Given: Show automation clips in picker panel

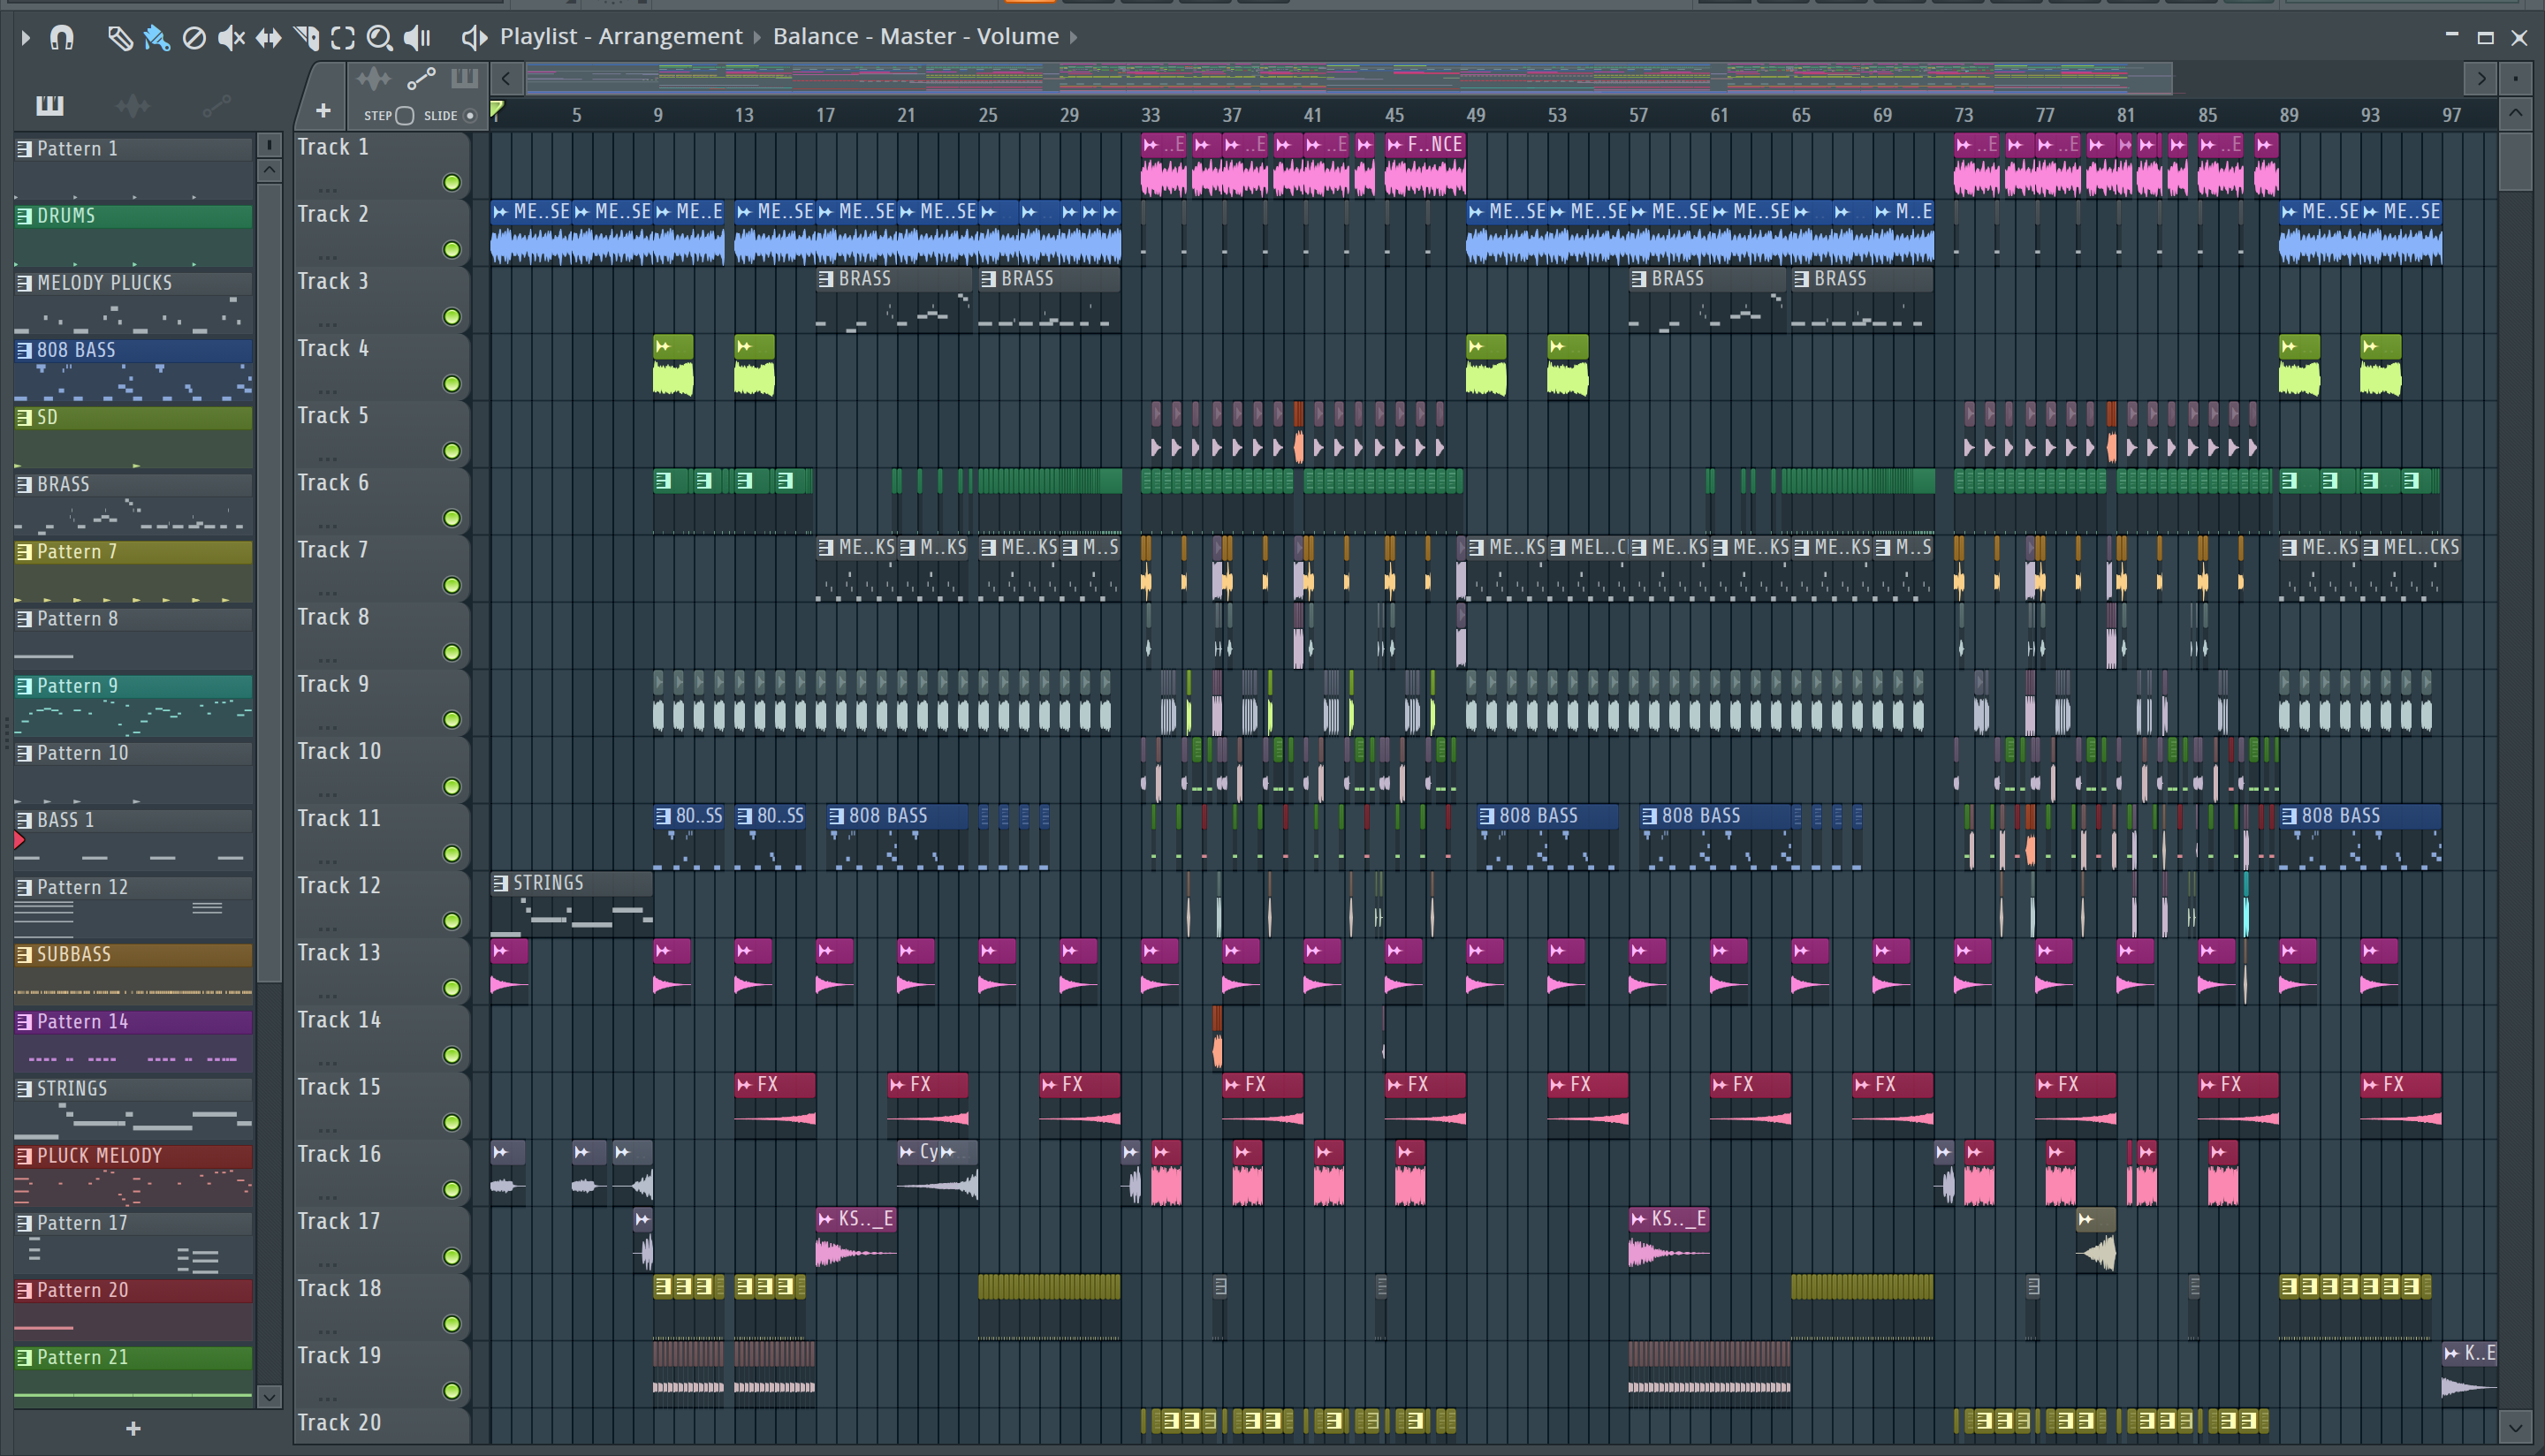Looking at the screenshot, I should click(x=216, y=105).
